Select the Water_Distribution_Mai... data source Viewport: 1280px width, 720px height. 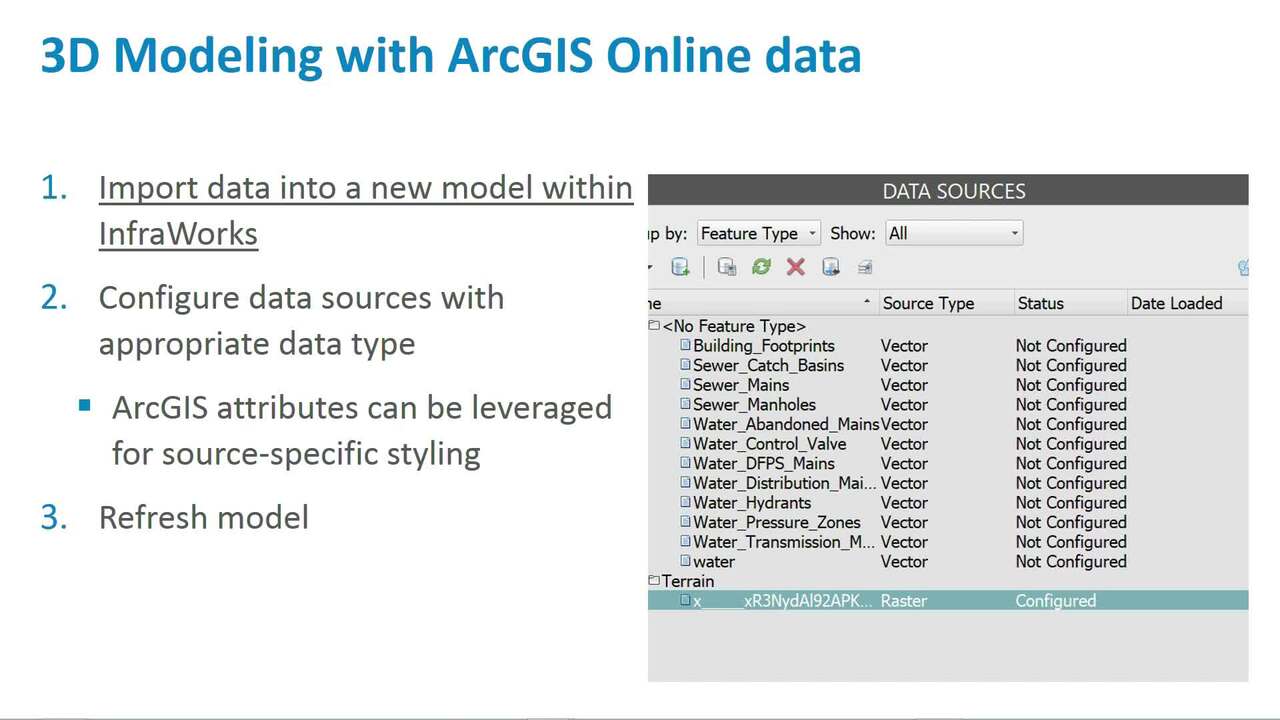click(784, 483)
